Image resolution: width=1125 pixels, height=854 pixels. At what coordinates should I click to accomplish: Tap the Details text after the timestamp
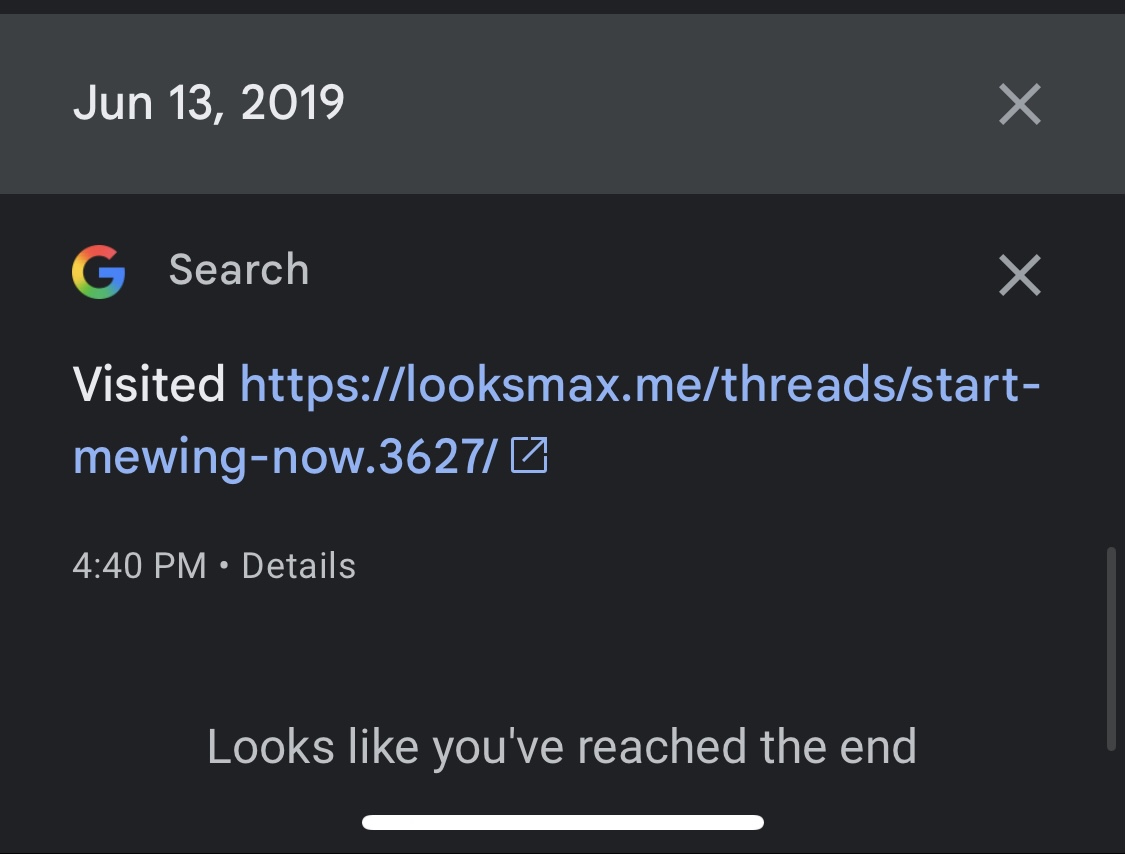point(298,566)
